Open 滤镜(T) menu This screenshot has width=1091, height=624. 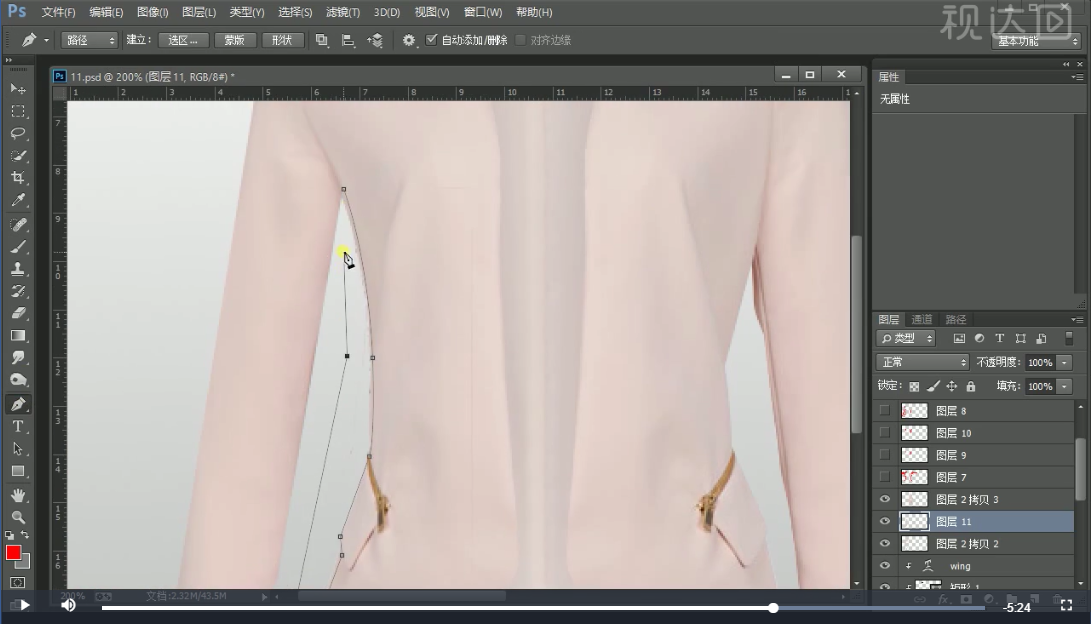(x=342, y=13)
